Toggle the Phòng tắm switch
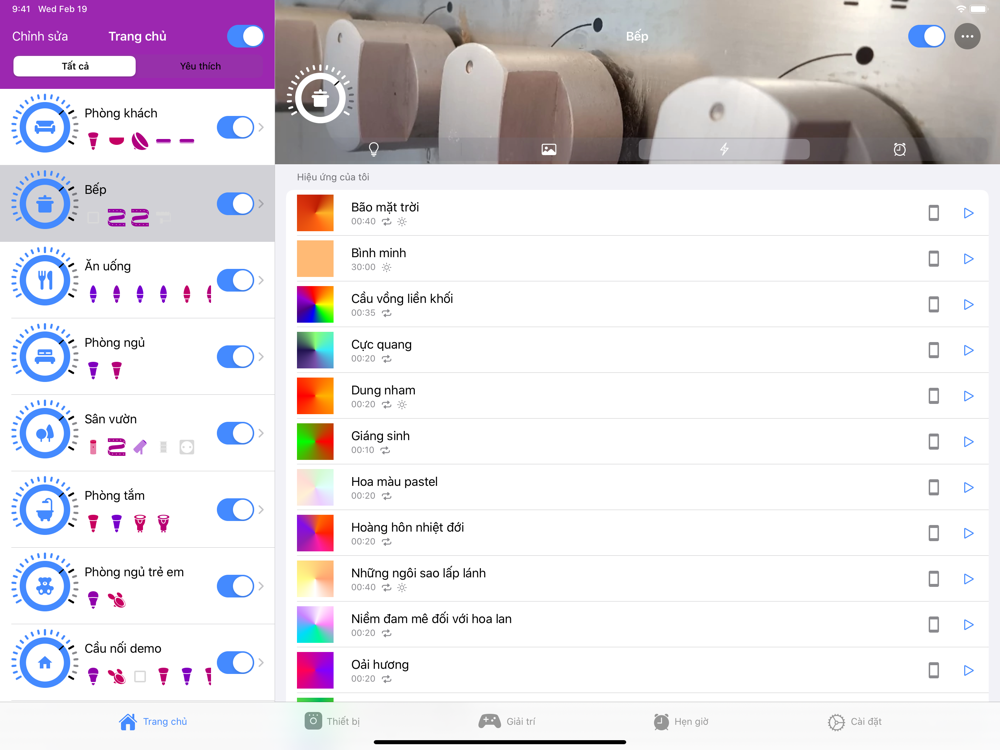Image resolution: width=1000 pixels, height=750 pixels. tap(235, 510)
